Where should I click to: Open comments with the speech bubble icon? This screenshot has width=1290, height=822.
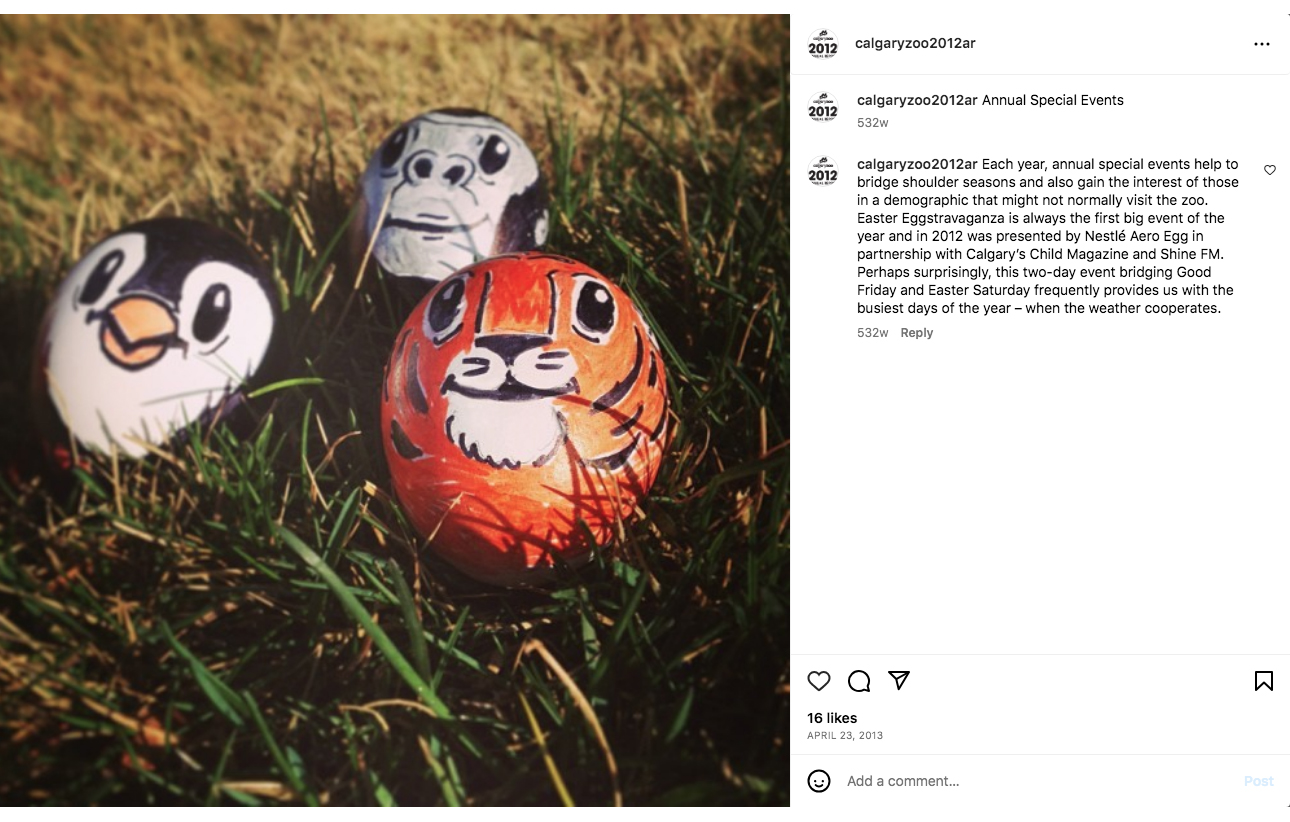pos(859,681)
